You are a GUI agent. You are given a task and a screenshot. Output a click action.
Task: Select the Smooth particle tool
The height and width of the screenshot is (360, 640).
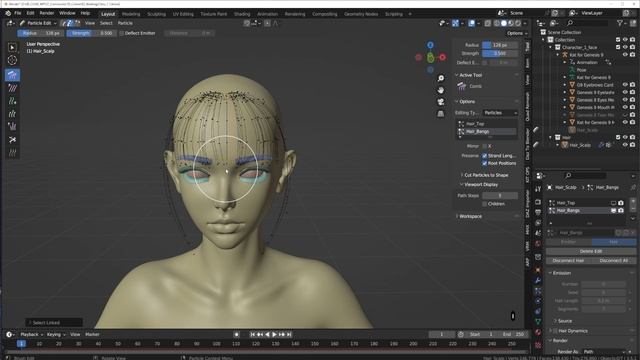coord(12,88)
